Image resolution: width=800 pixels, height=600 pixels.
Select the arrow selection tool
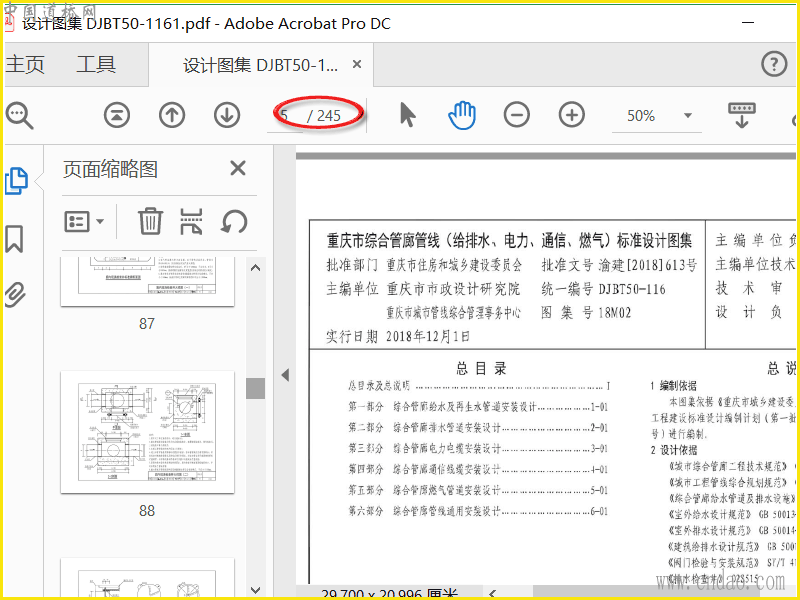pyautogui.click(x=407, y=114)
